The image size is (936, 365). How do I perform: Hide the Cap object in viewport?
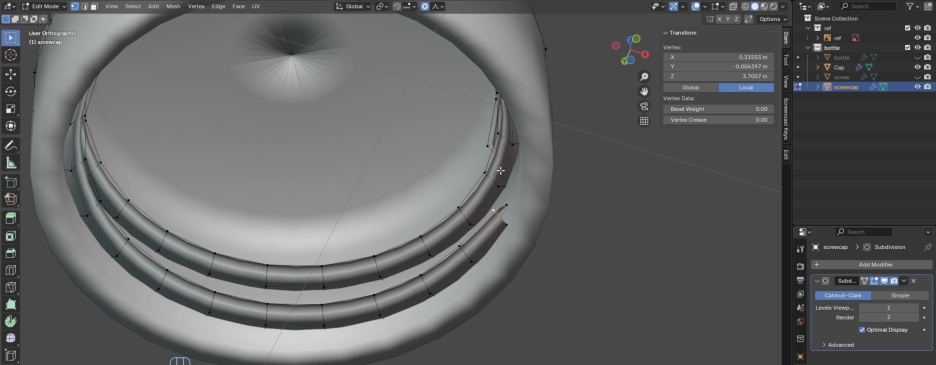point(917,68)
